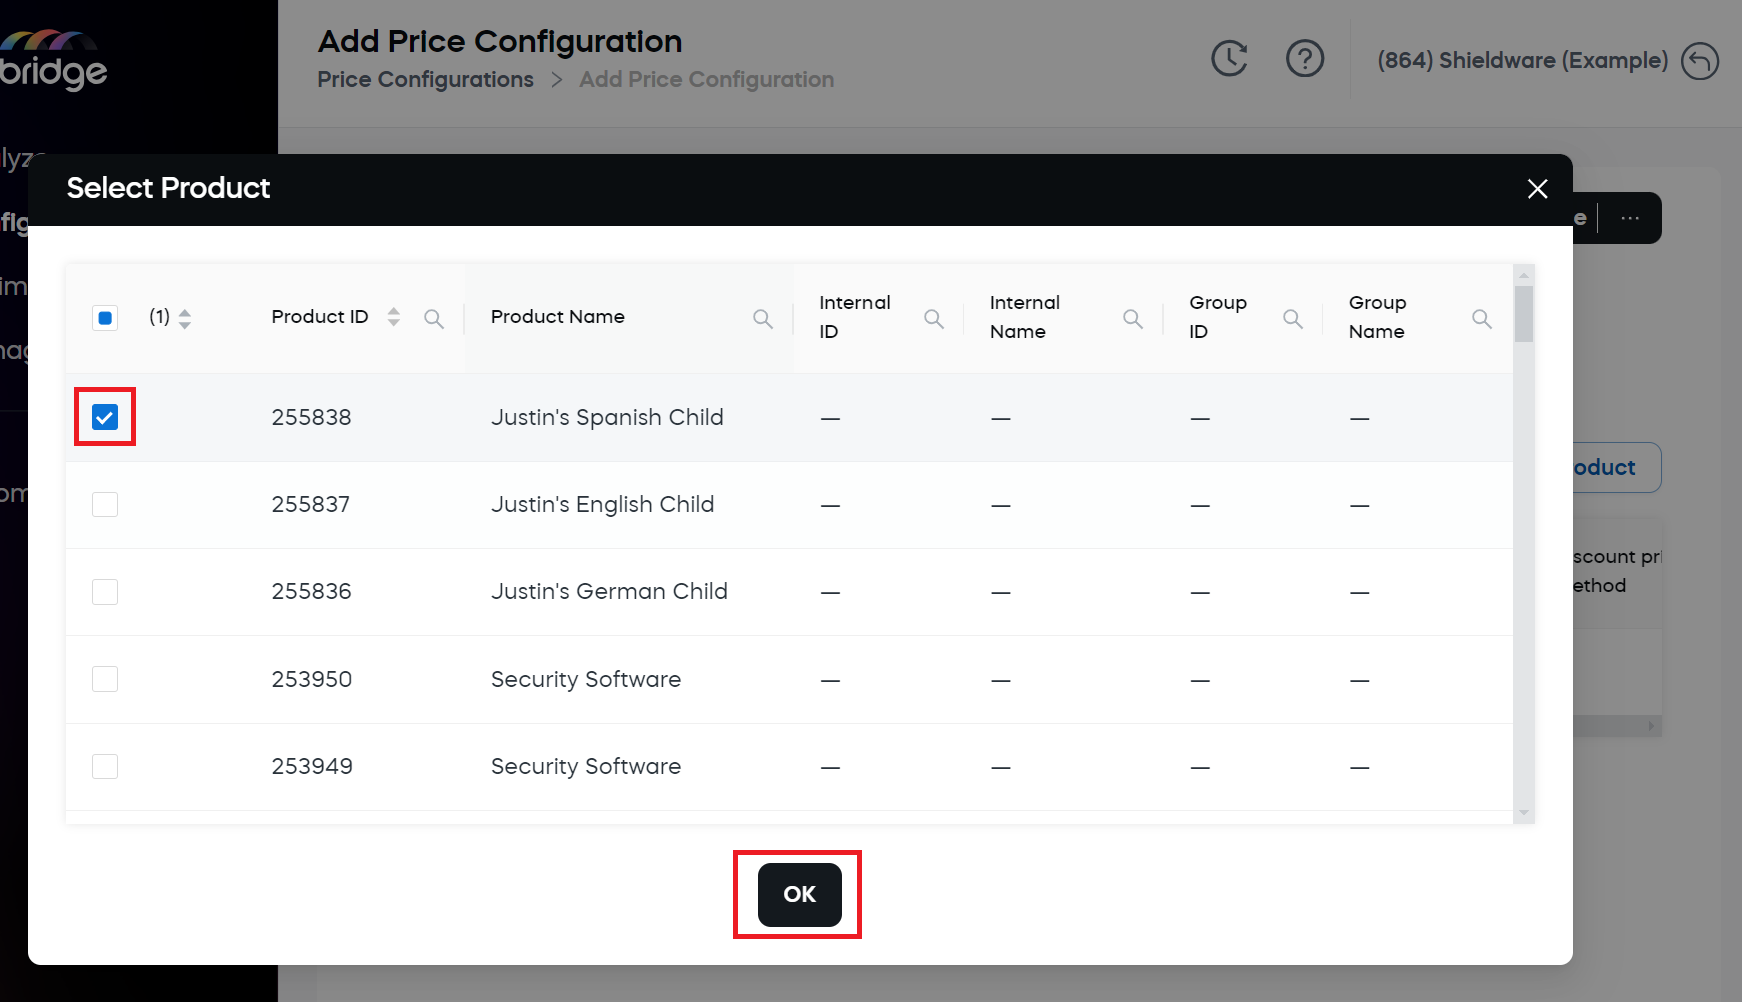Click the scrollbar up arrow in the product table
Screen dimensions: 1742x1002
click(1524, 274)
